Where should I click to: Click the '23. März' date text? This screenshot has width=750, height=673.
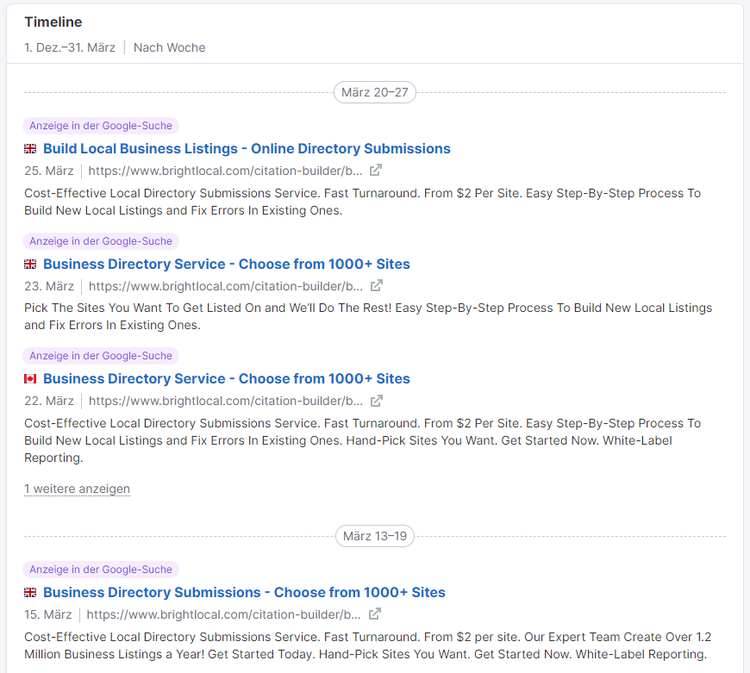pyautogui.click(x=49, y=286)
